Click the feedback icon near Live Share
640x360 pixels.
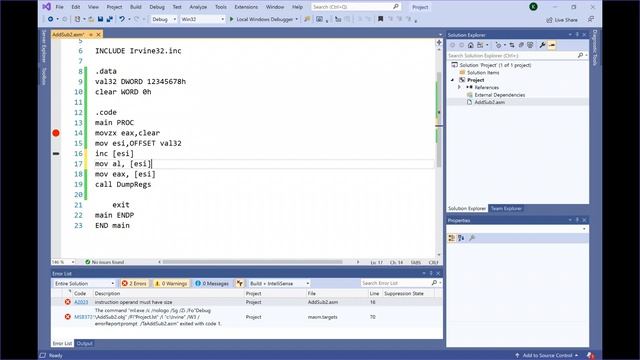tap(591, 19)
